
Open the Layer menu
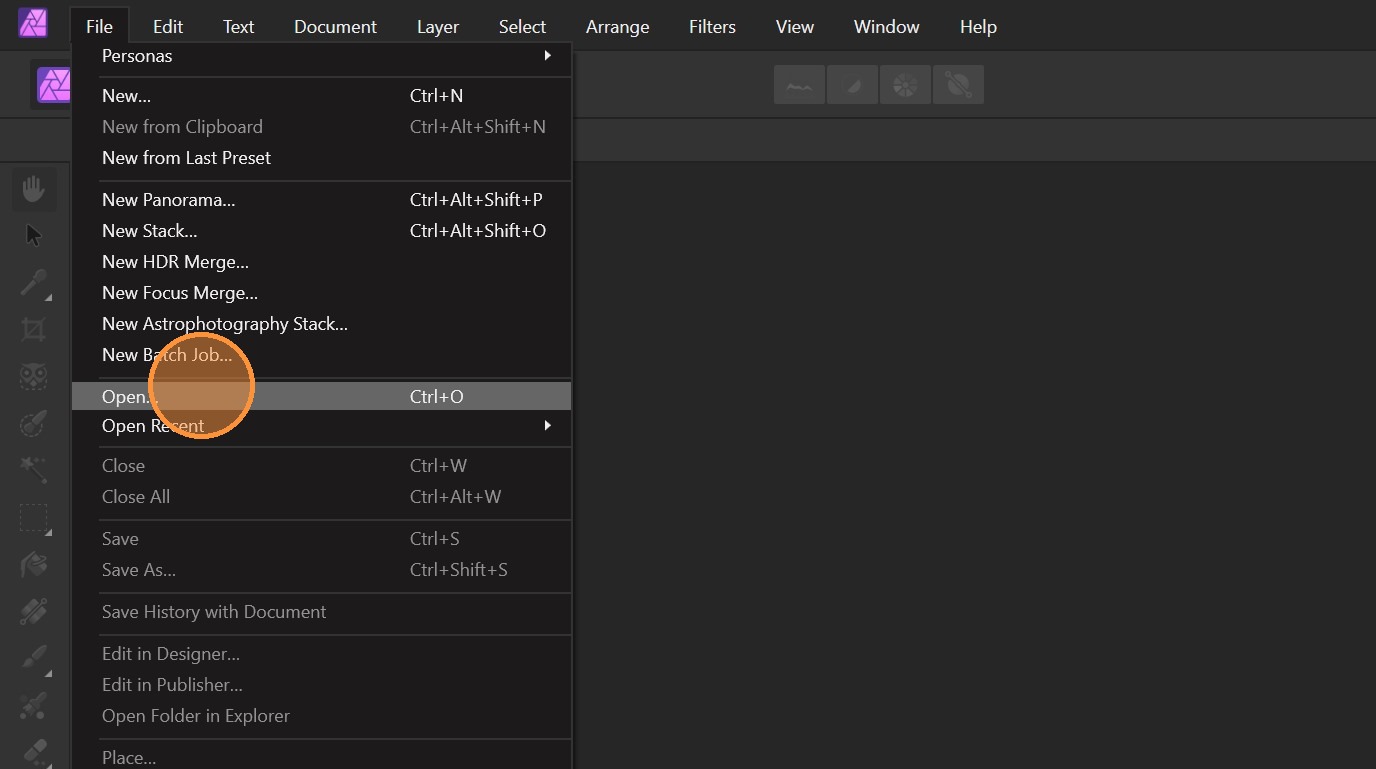click(x=438, y=27)
